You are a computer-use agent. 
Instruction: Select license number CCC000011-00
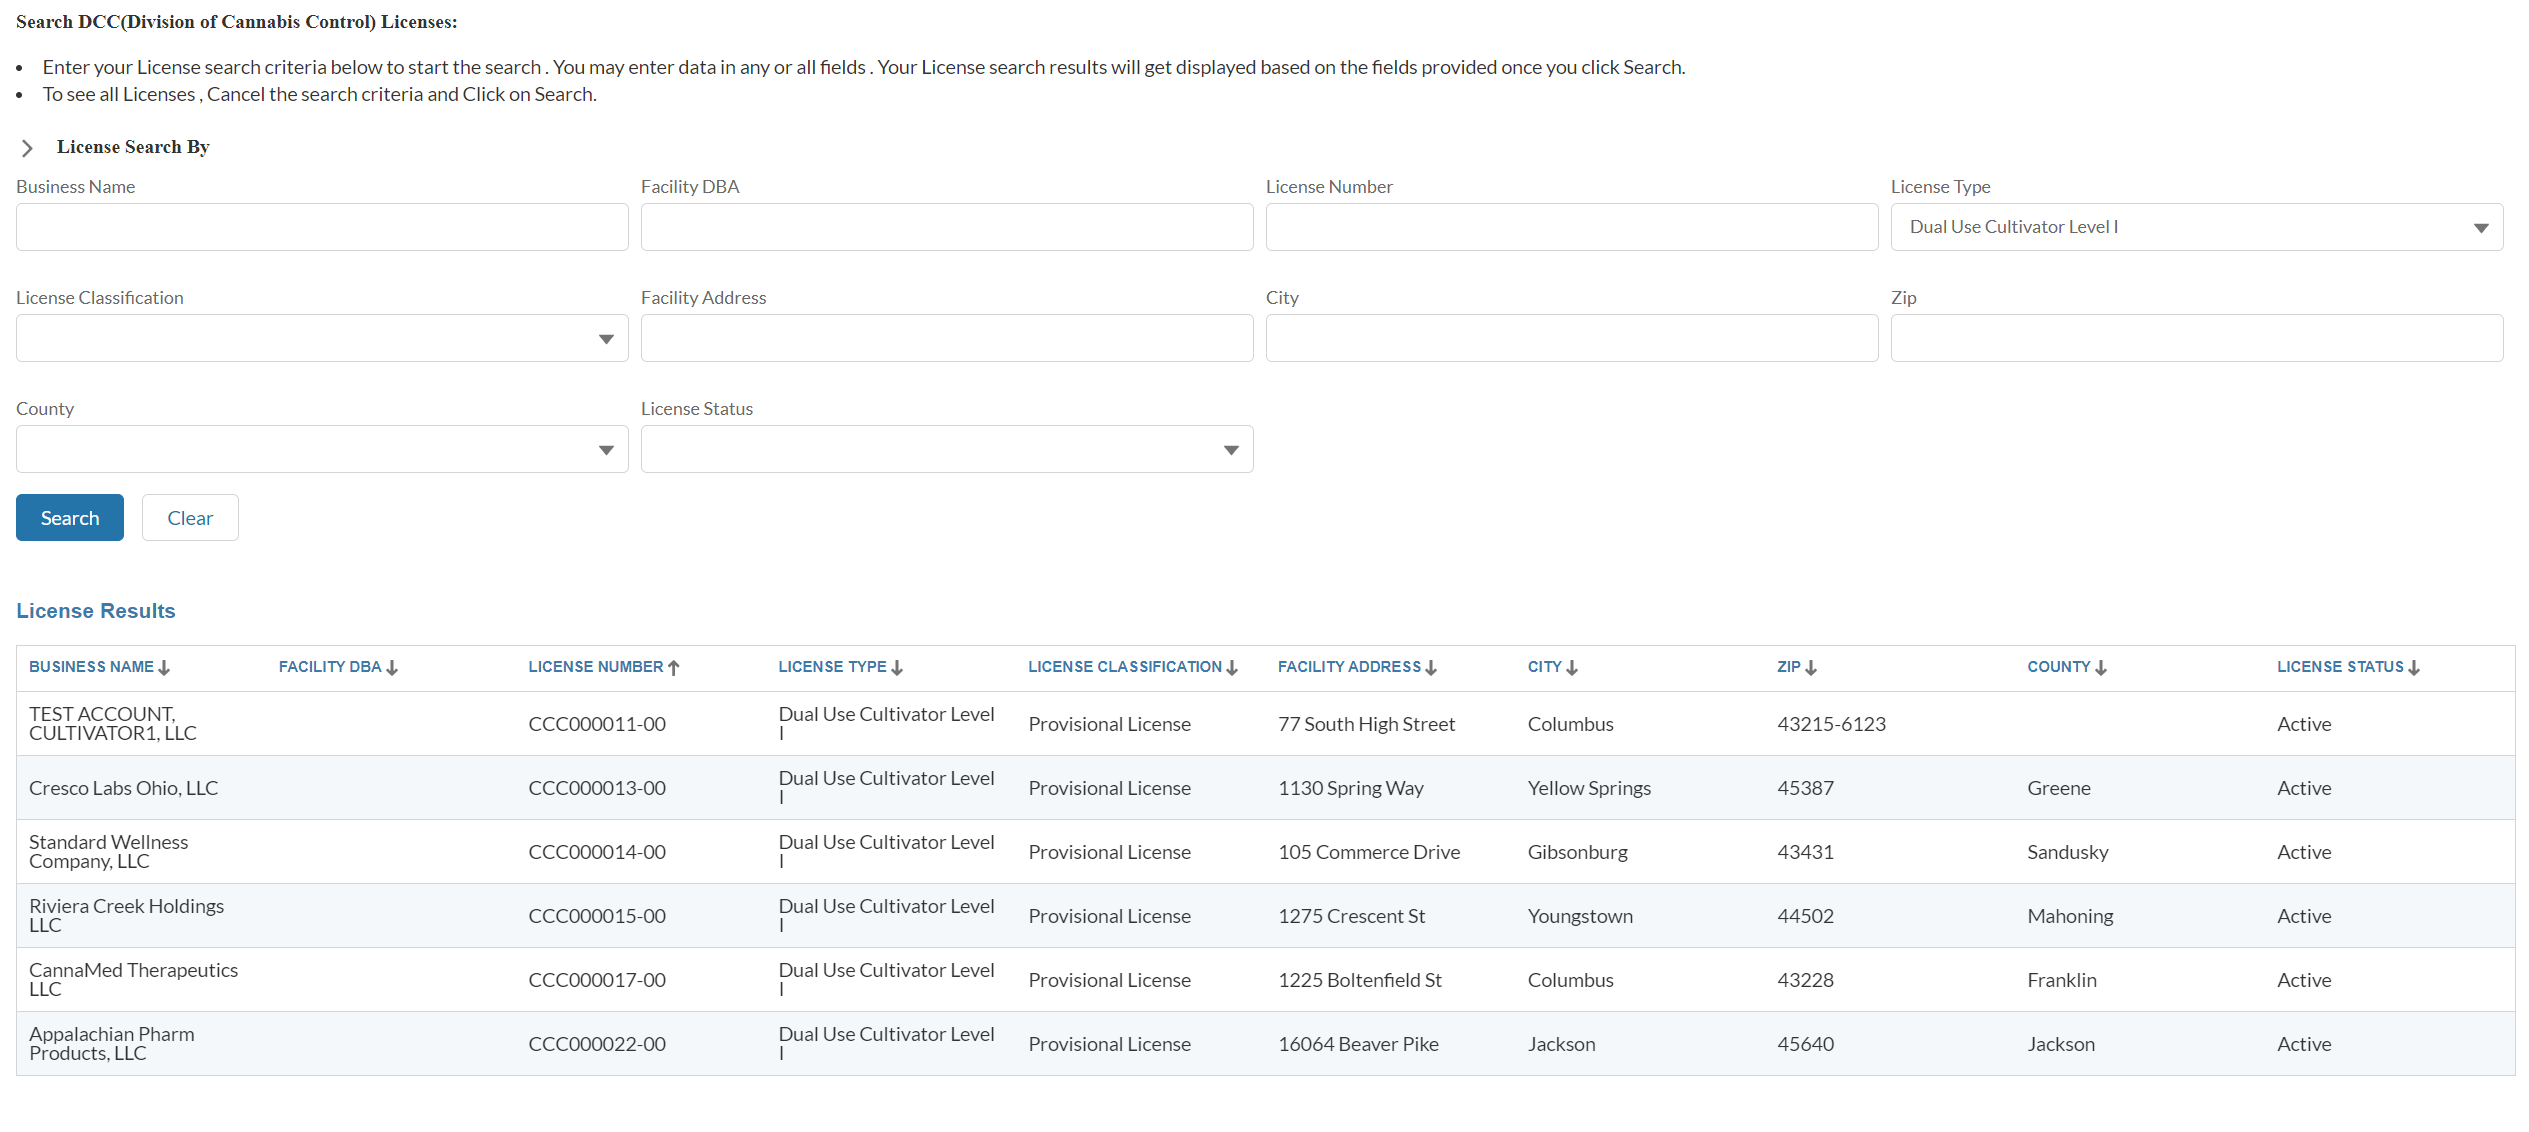(x=597, y=724)
